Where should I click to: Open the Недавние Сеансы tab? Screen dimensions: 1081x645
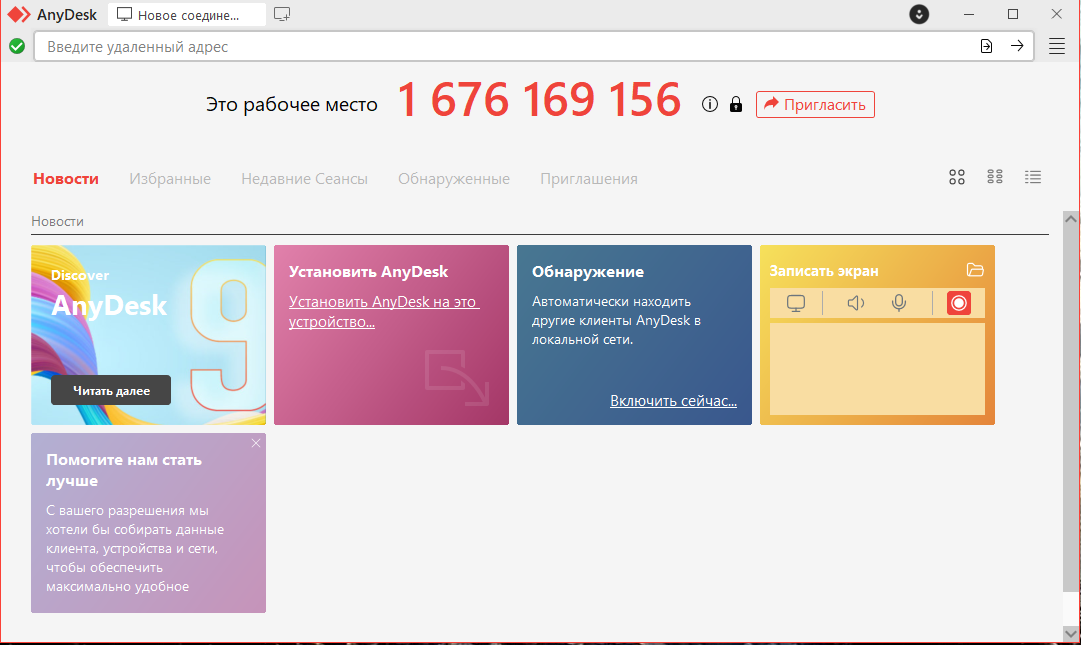coord(305,178)
